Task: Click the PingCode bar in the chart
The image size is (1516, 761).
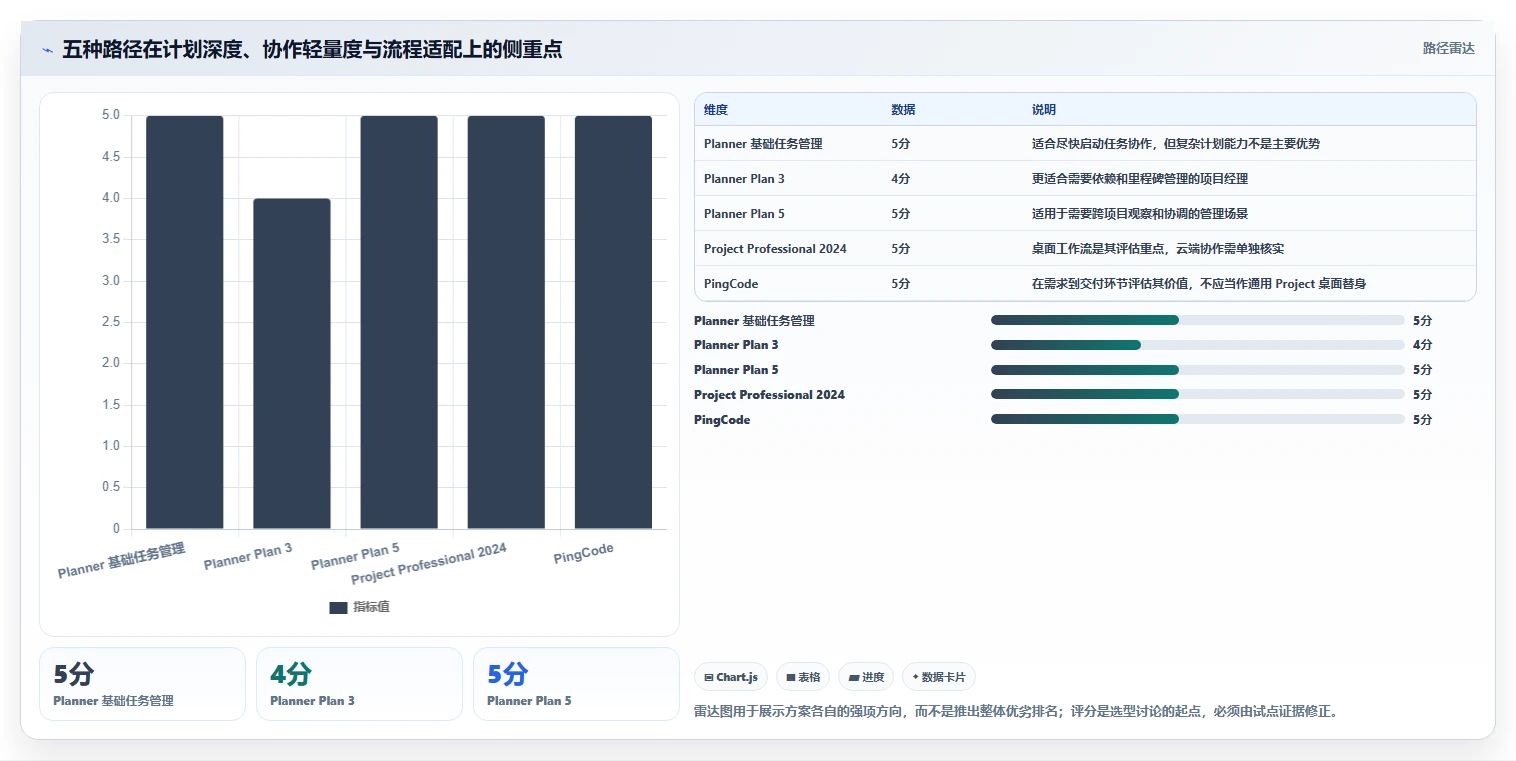Action: click(x=613, y=322)
